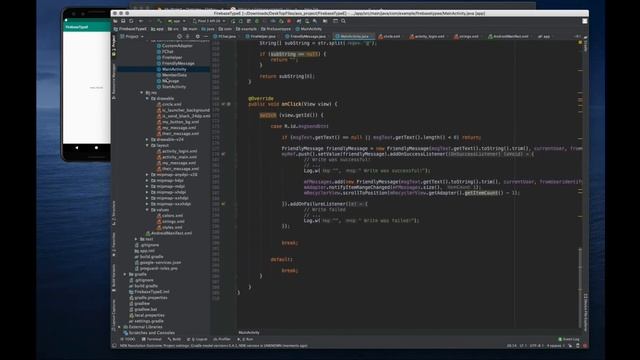Collapse the layout folder
This screenshot has width=640, height=360.
[x=147, y=145]
